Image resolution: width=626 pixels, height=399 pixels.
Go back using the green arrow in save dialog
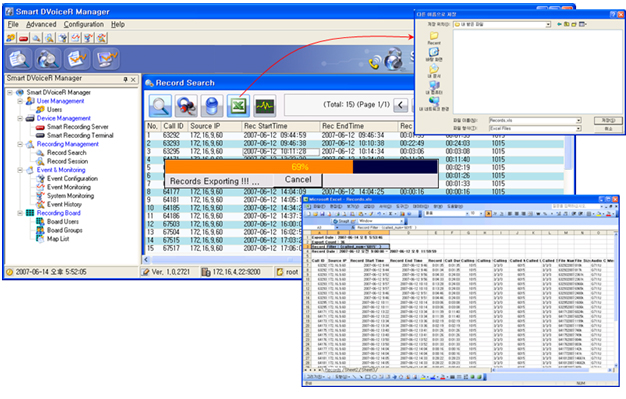559,24
